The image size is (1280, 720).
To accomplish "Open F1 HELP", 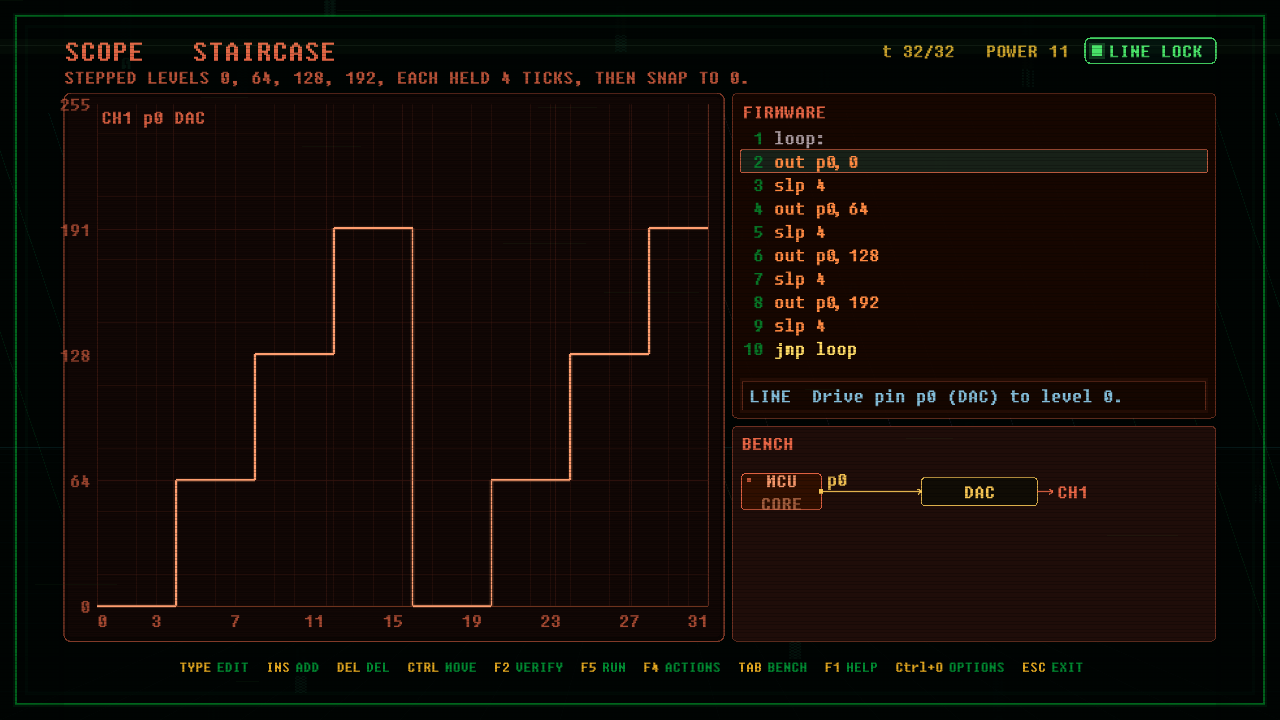I will click(851, 667).
